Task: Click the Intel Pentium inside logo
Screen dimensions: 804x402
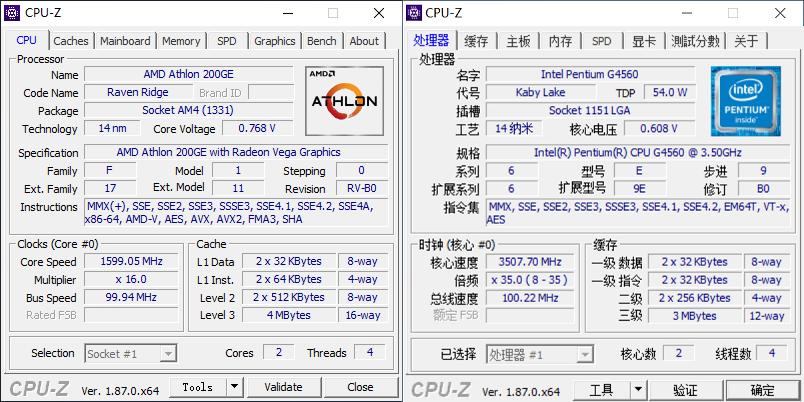Action: 746,101
